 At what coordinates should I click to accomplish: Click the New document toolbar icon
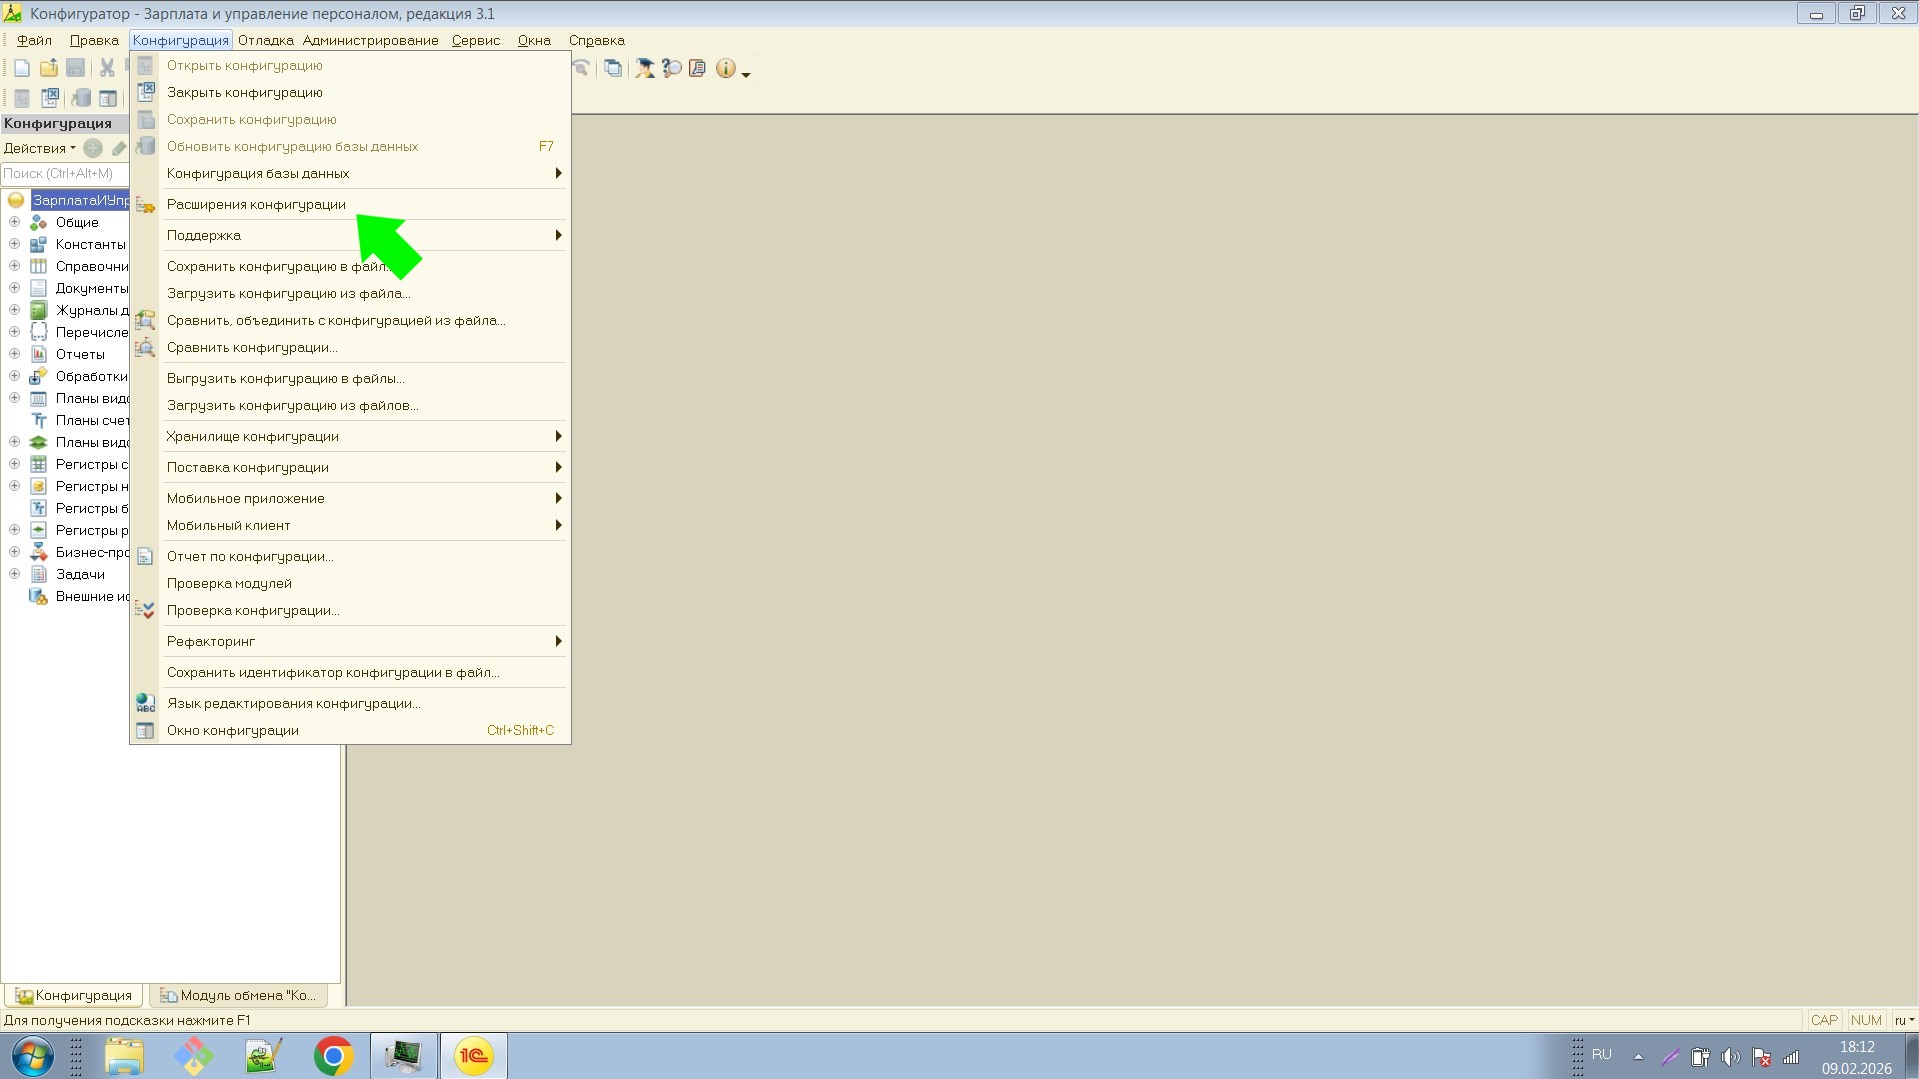coord(22,68)
